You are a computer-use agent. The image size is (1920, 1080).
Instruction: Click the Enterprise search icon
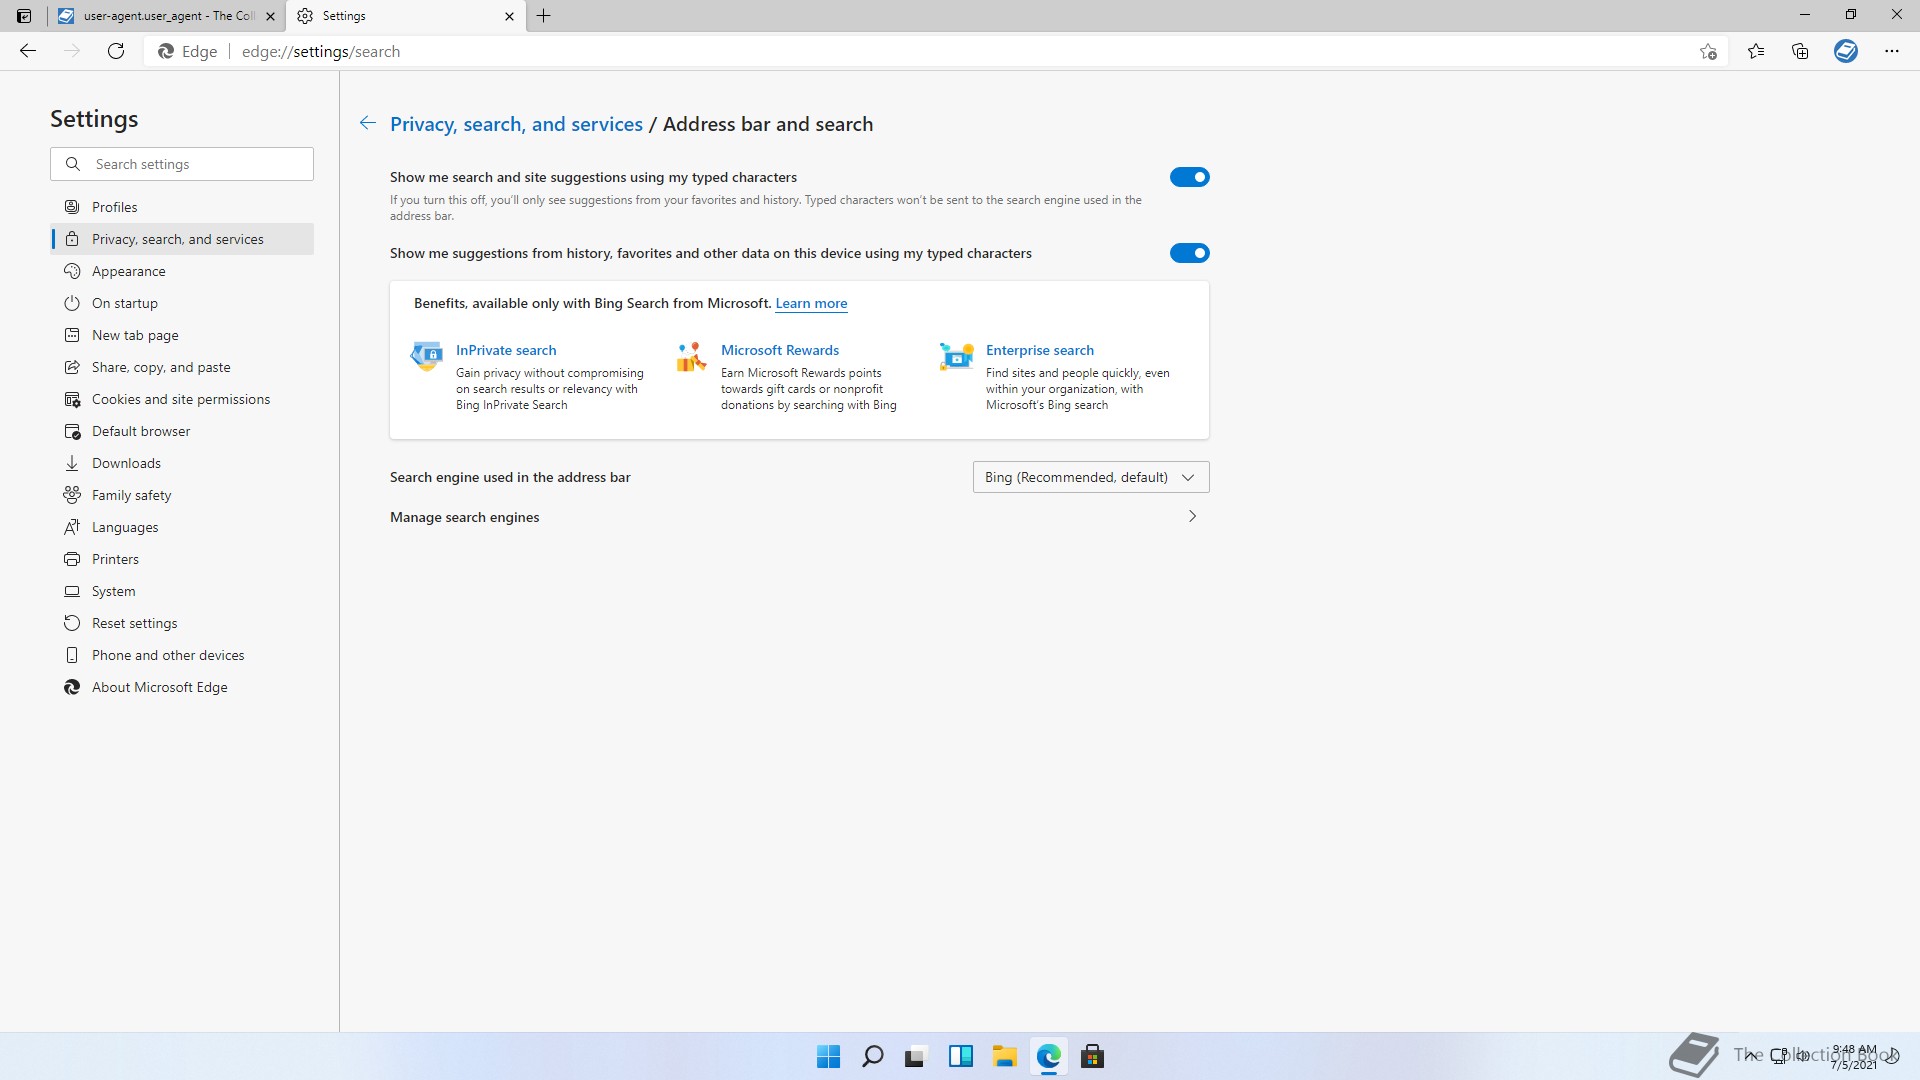coord(957,356)
